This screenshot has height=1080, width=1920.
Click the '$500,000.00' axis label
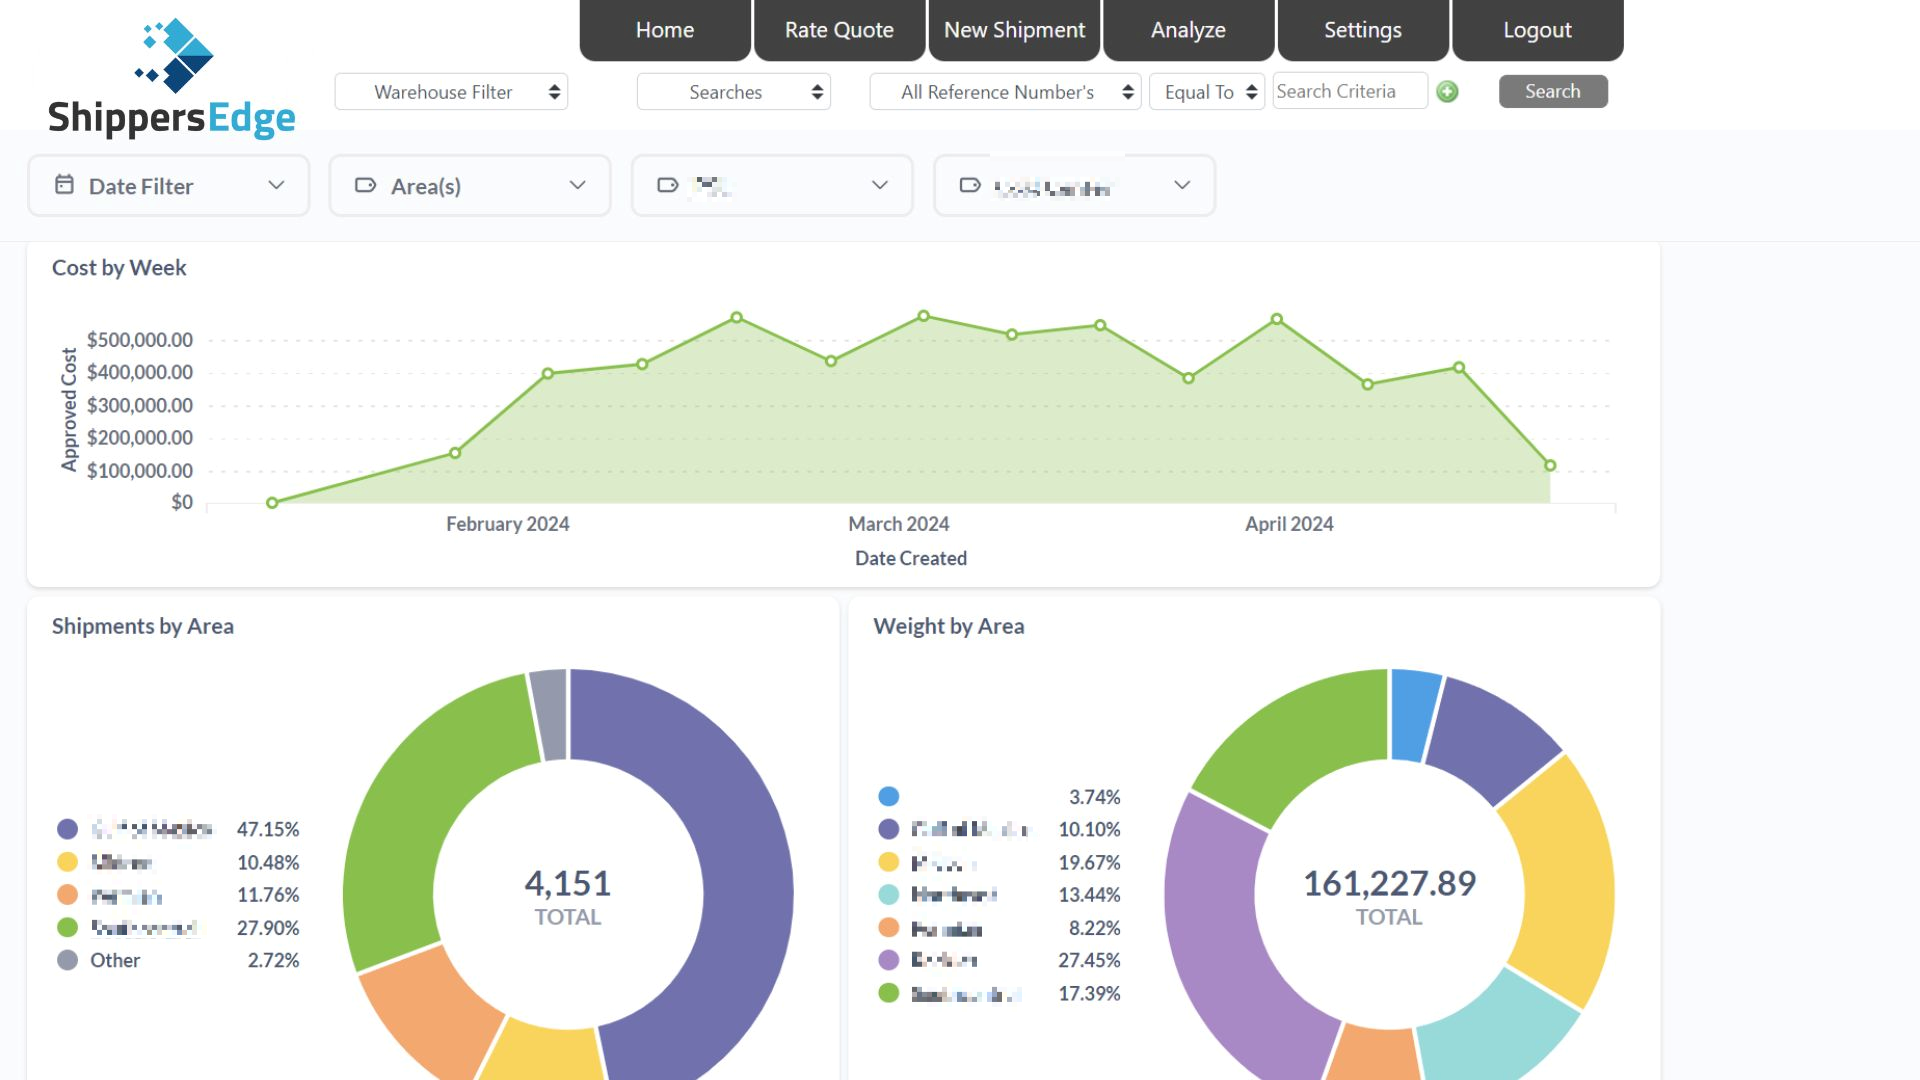(x=140, y=340)
